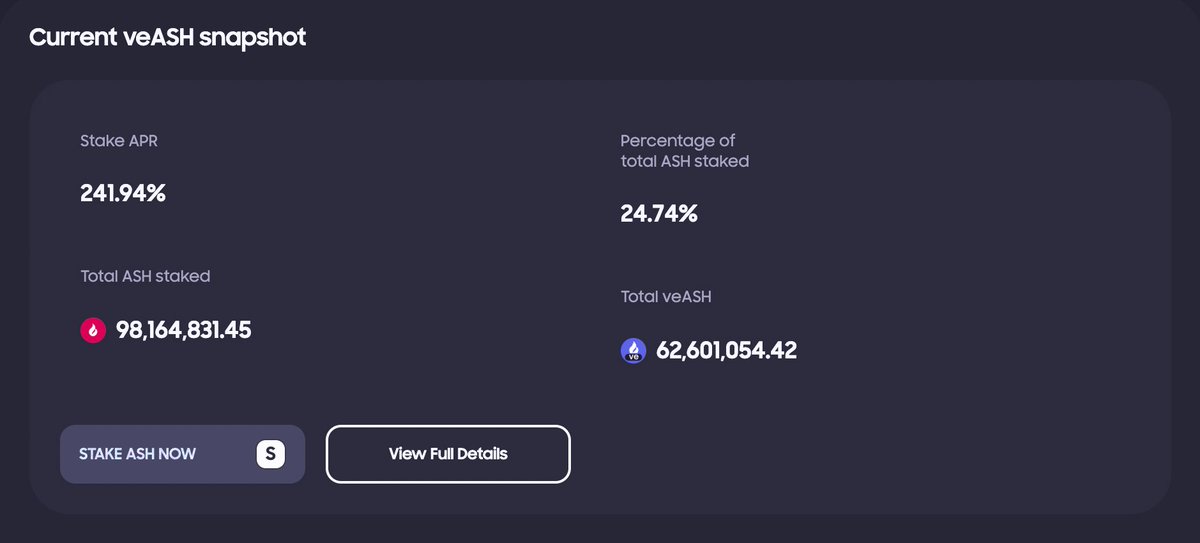This screenshot has height=543, width=1200.
Task: Click the Total ASH staked label
Action: tap(145, 276)
